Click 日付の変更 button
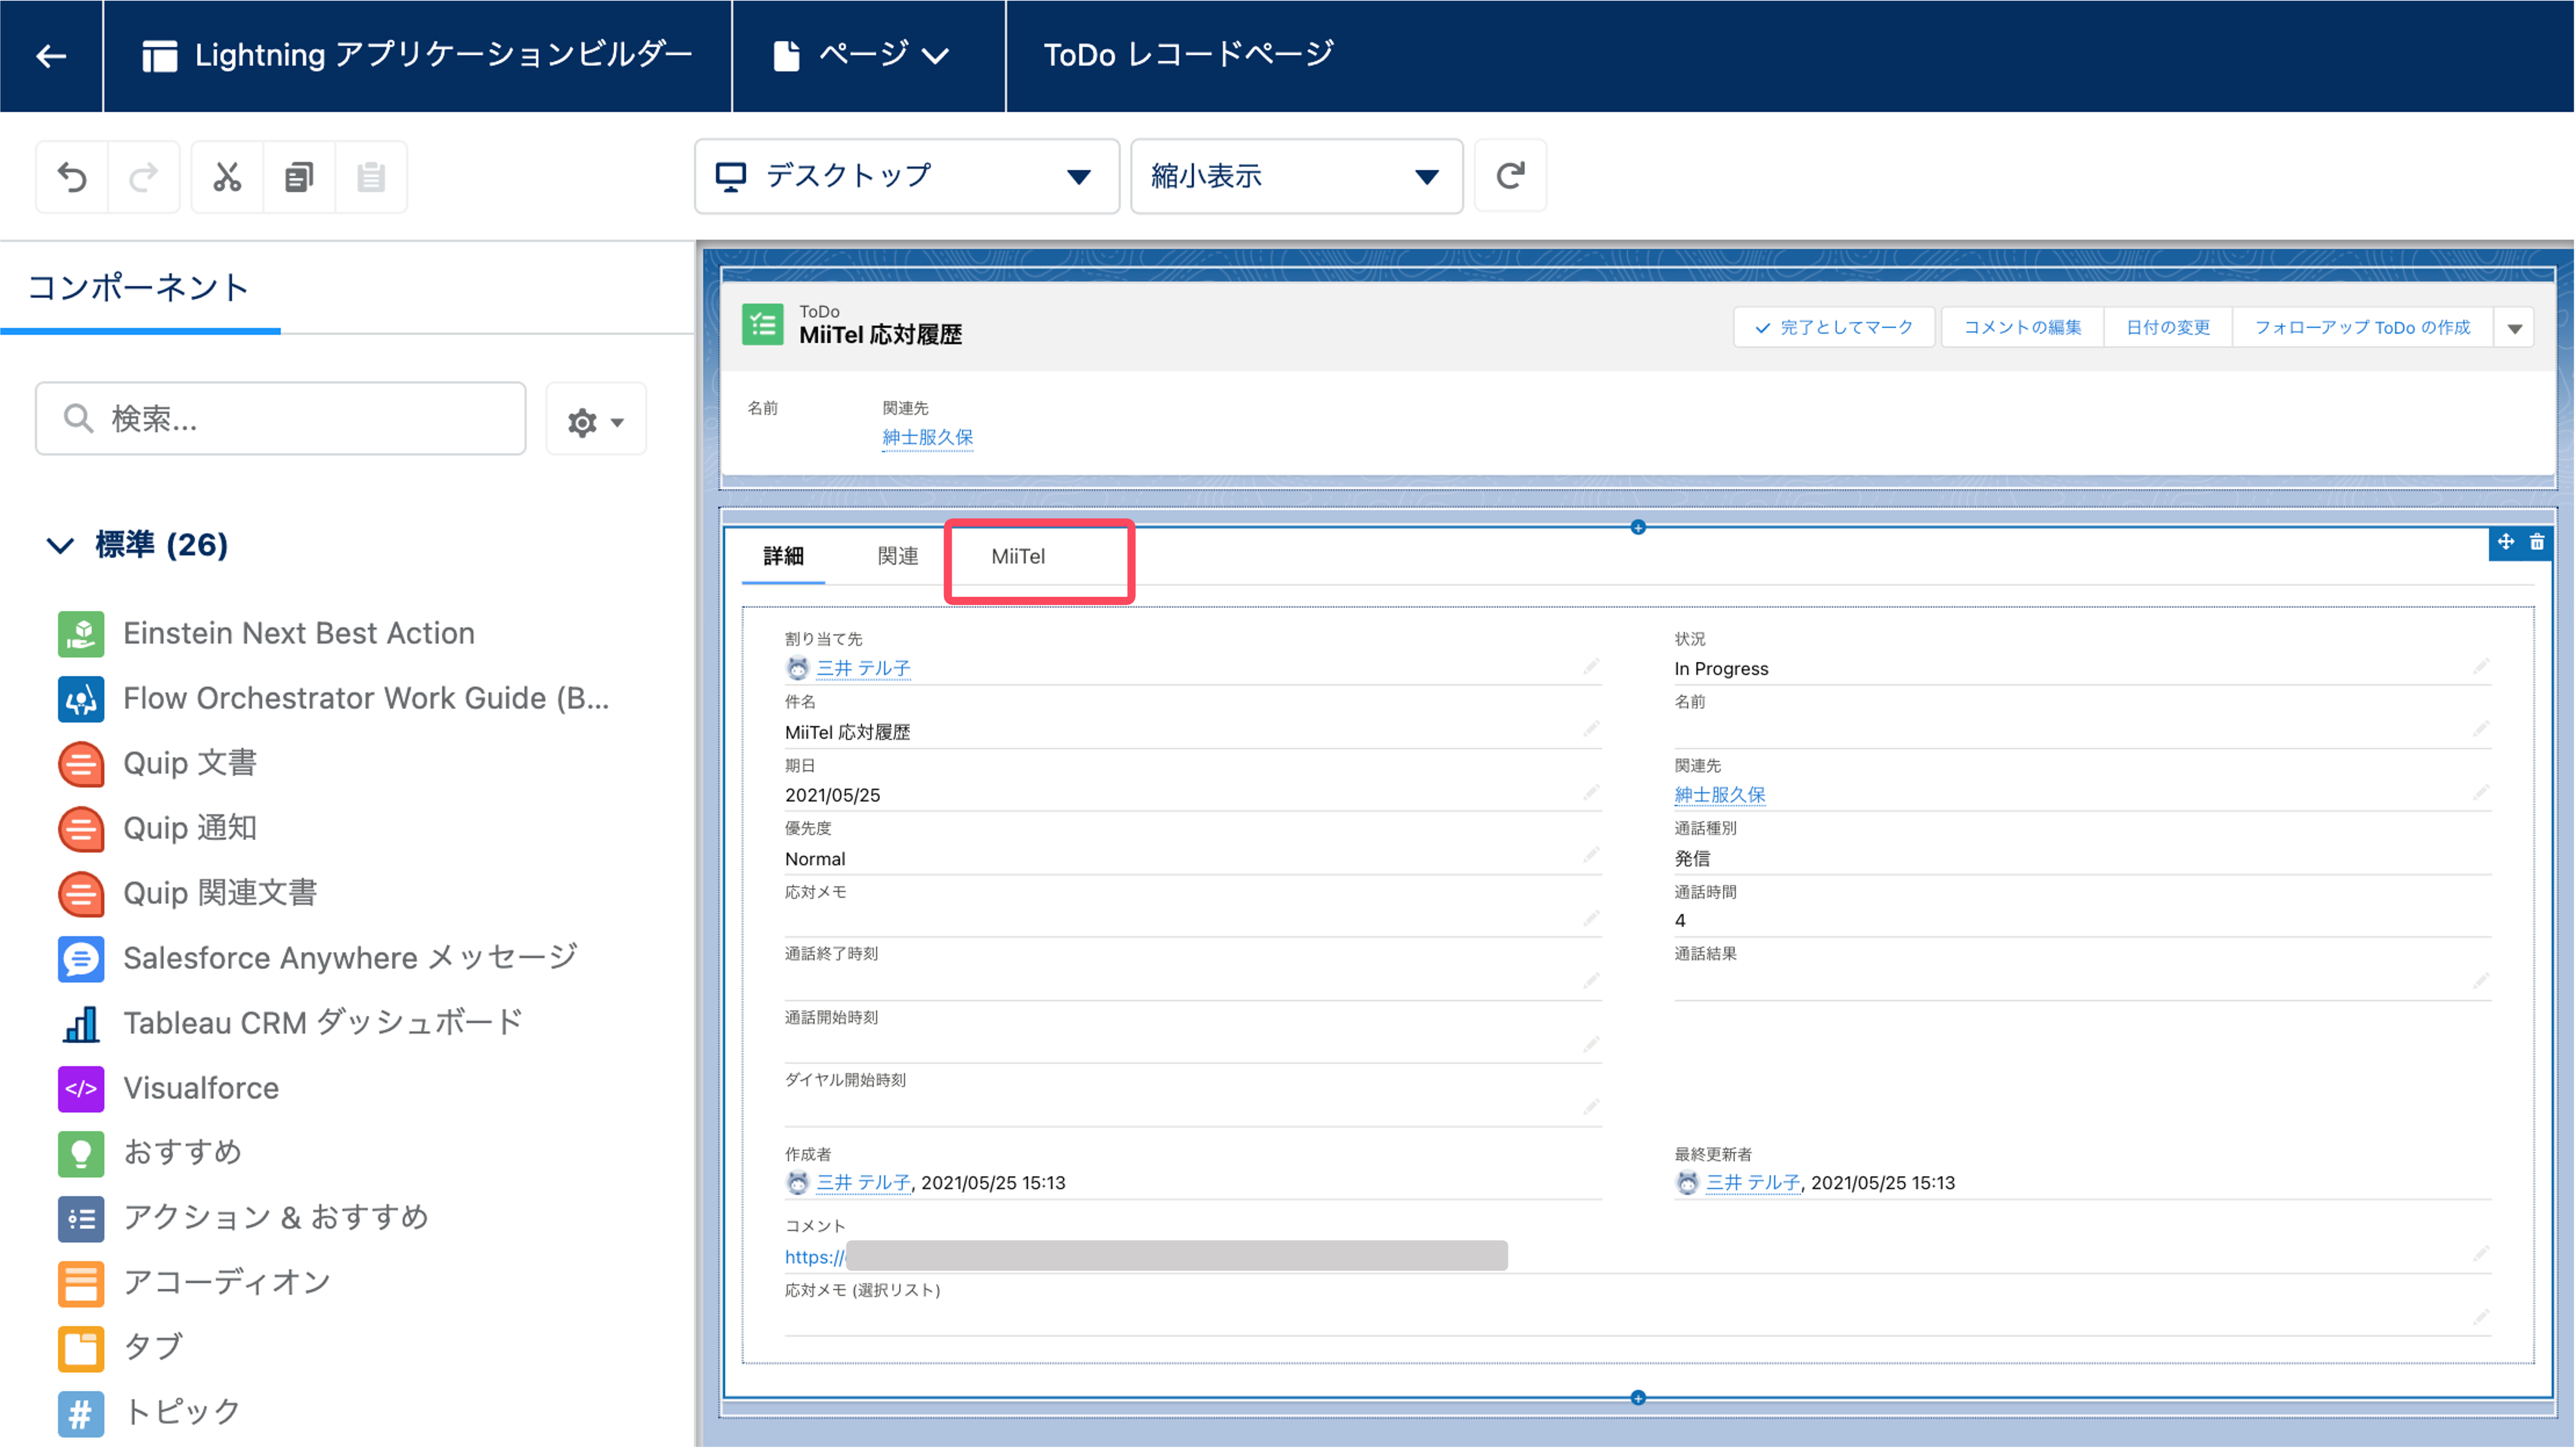This screenshot has width=2576, height=1448. 2168,328
